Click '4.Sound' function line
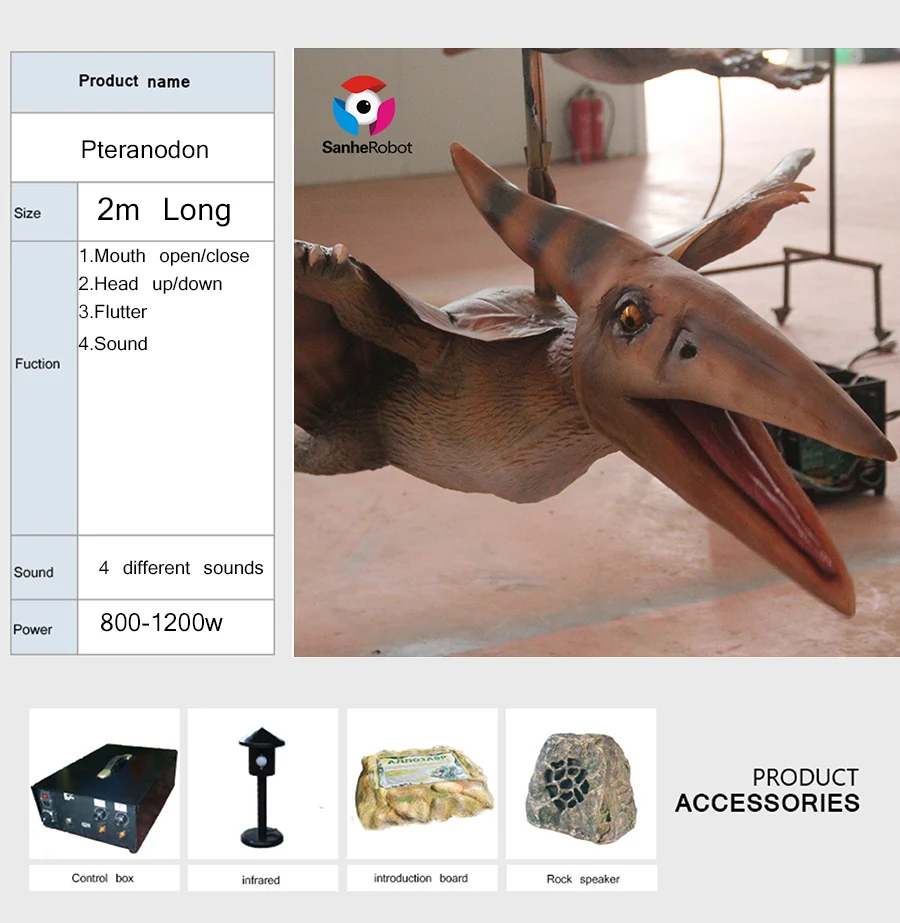This screenshot has height=923, width=900. [x=113, y=344]
